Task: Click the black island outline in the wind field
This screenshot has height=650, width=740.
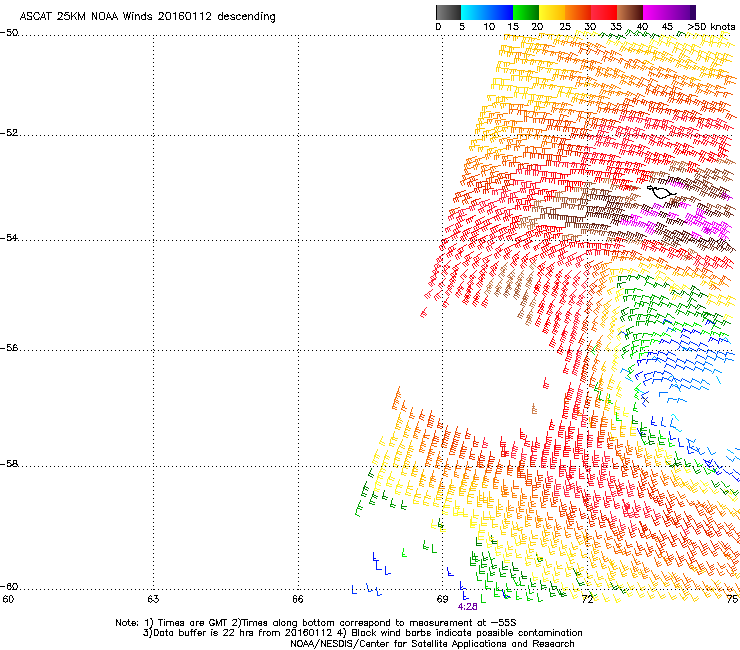Action: tap(661, 192)
